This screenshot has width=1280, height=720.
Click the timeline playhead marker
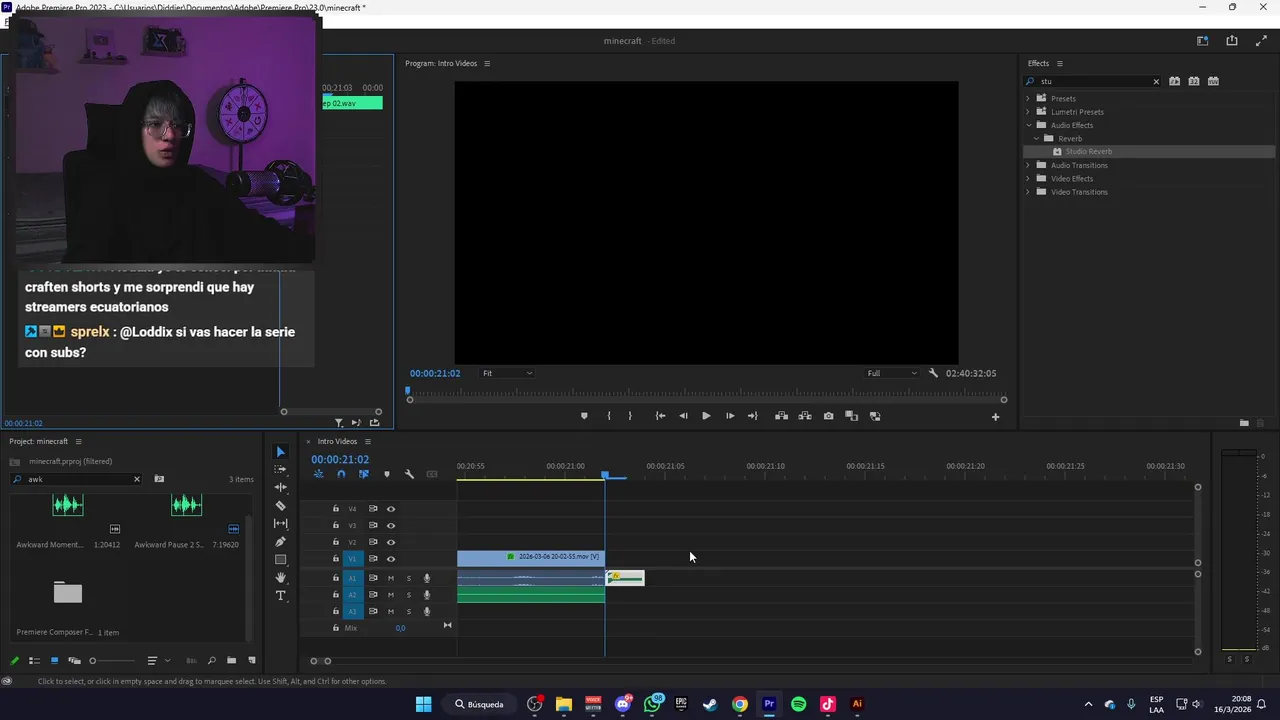[x=604, y=475]
